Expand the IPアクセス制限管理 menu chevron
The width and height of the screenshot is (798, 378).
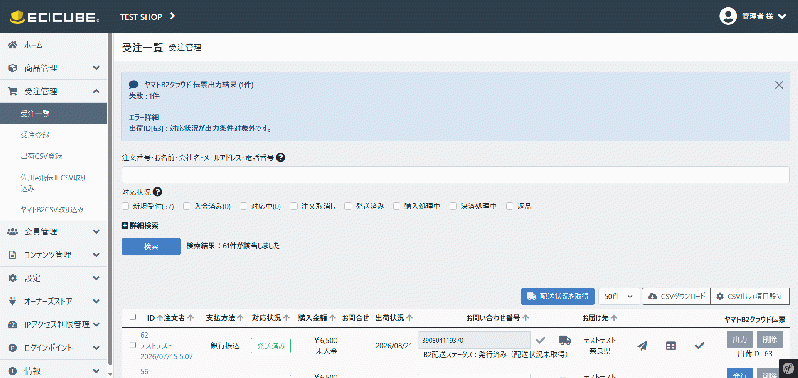pyautogui.click(x=96, y=325)
